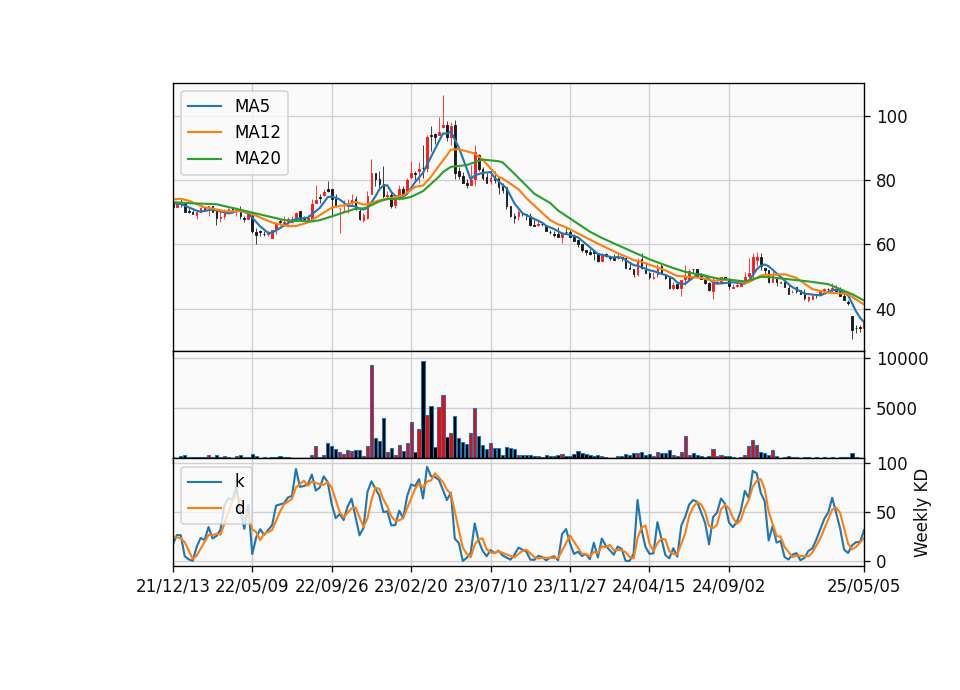
Task: Click the d legend label in the KD panel
Action: click(x=240, y=507)
